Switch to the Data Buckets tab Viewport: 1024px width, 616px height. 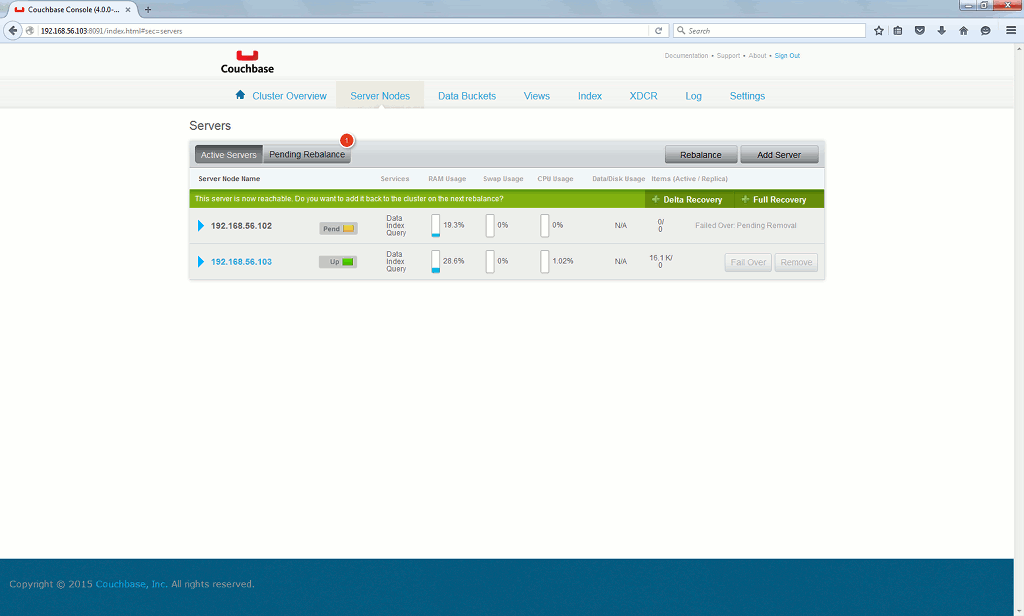(467, 96)
